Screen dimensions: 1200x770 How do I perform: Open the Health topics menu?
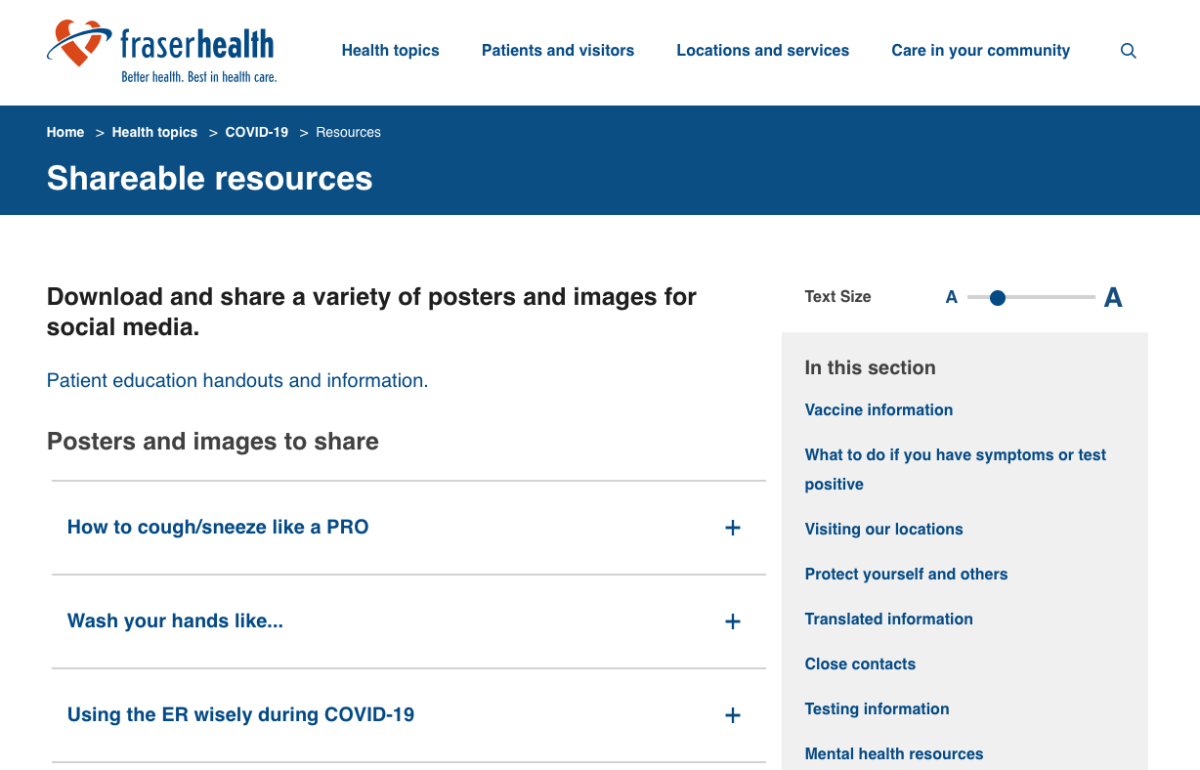click(x=390, y=51)
